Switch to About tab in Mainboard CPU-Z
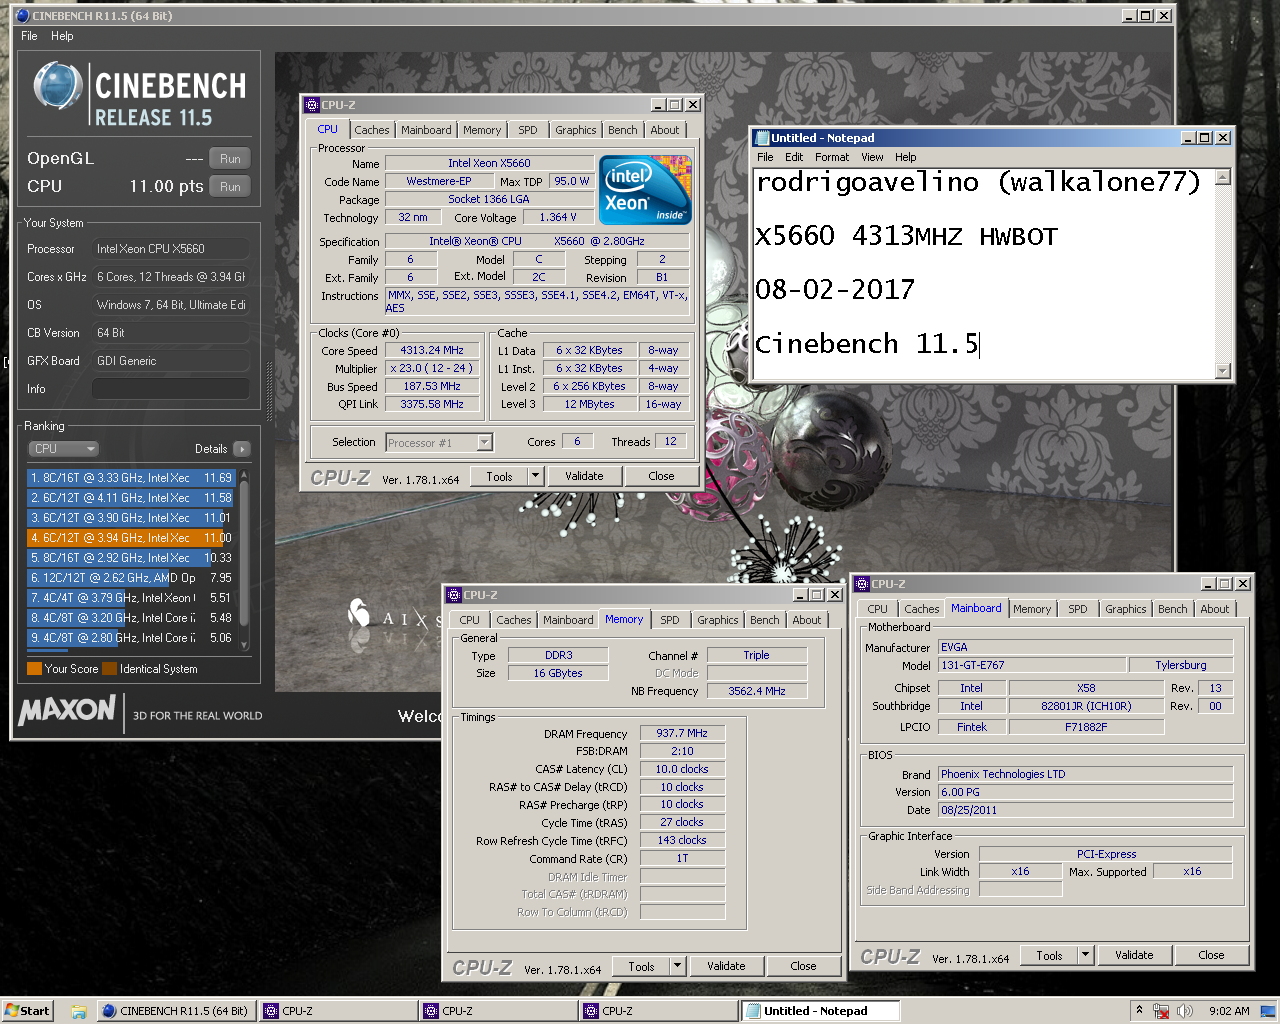Image resolution: width=1280 pixels, height=1024 pixels. pyautogui.click(x=1215, y=609)
